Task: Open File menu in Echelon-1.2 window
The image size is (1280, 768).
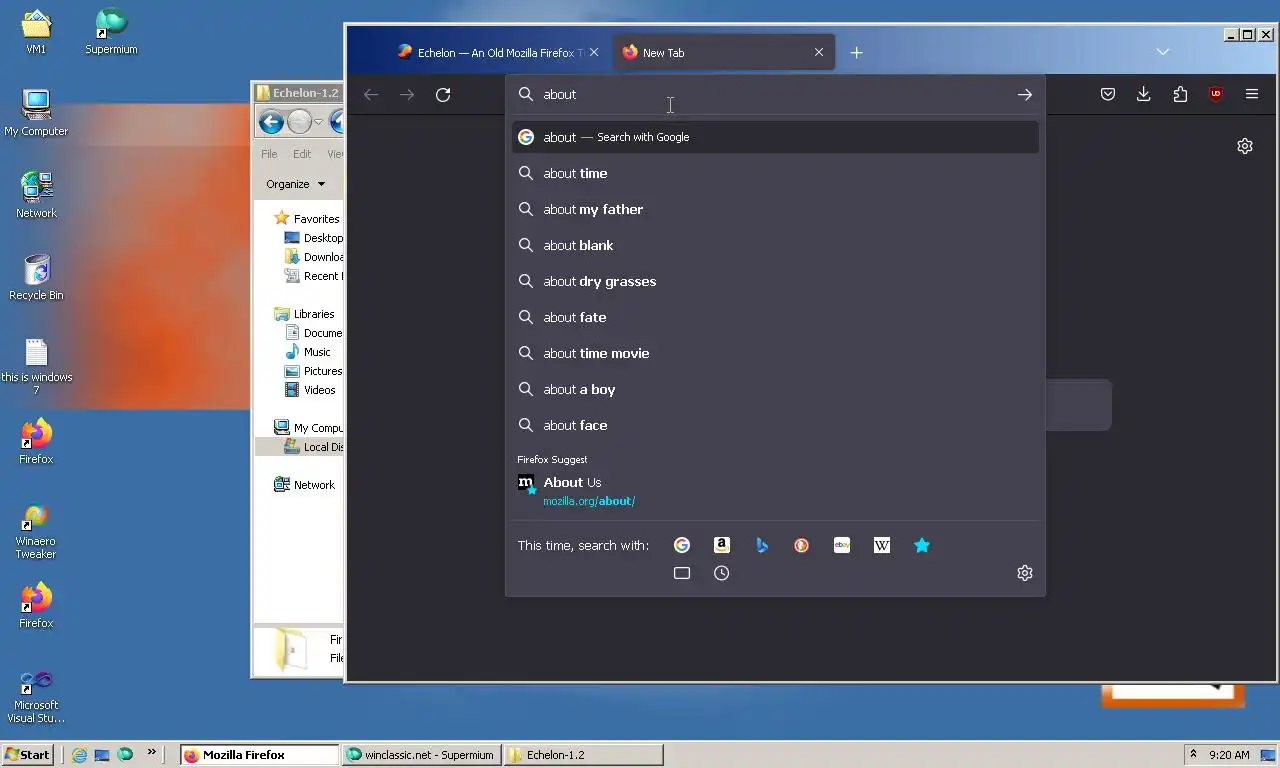Action: point(269,154)
